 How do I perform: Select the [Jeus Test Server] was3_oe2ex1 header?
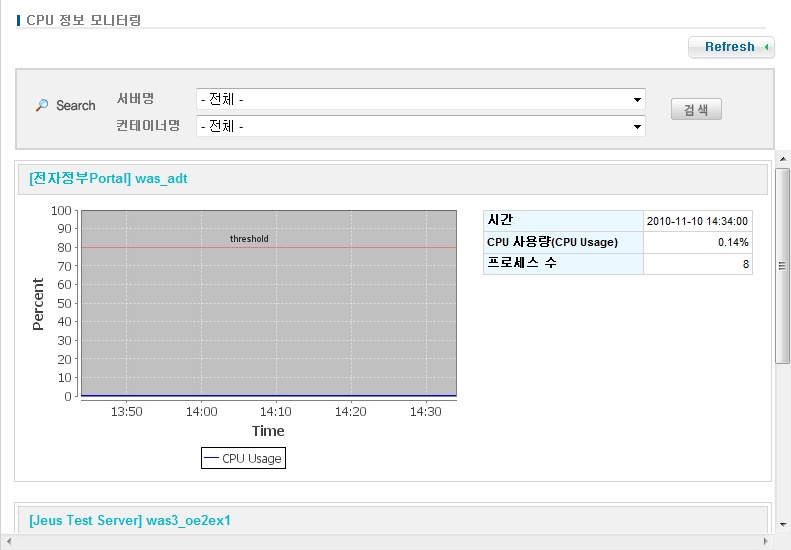tap(130, 521)
